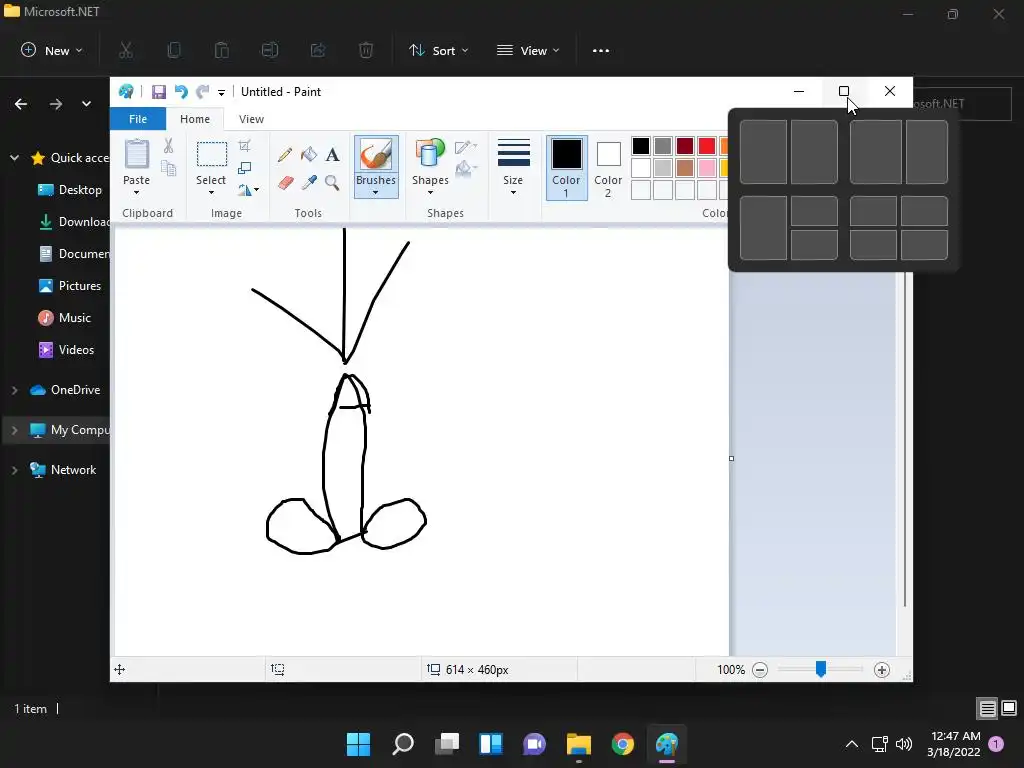Open Videos in the navigation pane

point(66,350)
